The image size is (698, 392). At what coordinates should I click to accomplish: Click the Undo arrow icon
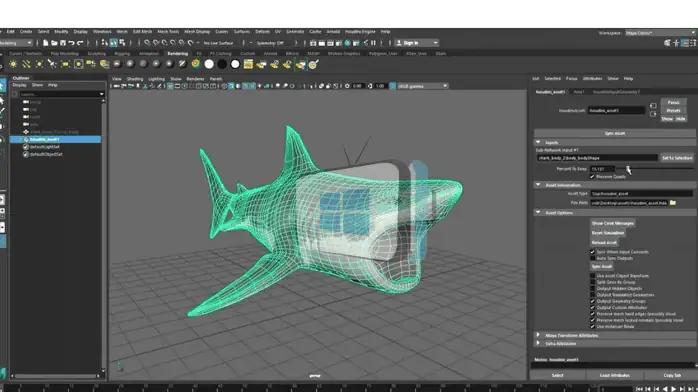71,43
